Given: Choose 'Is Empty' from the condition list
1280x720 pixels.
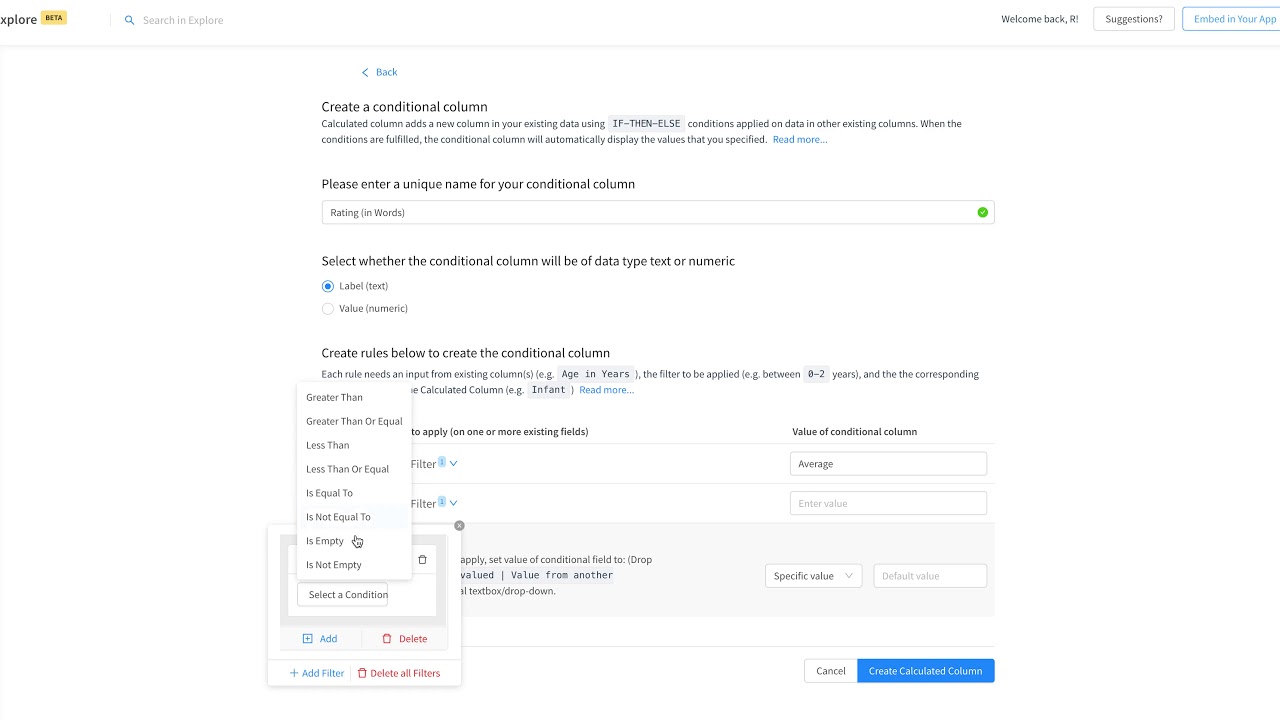Looking at the screenshot, I should tap(325, 541).
